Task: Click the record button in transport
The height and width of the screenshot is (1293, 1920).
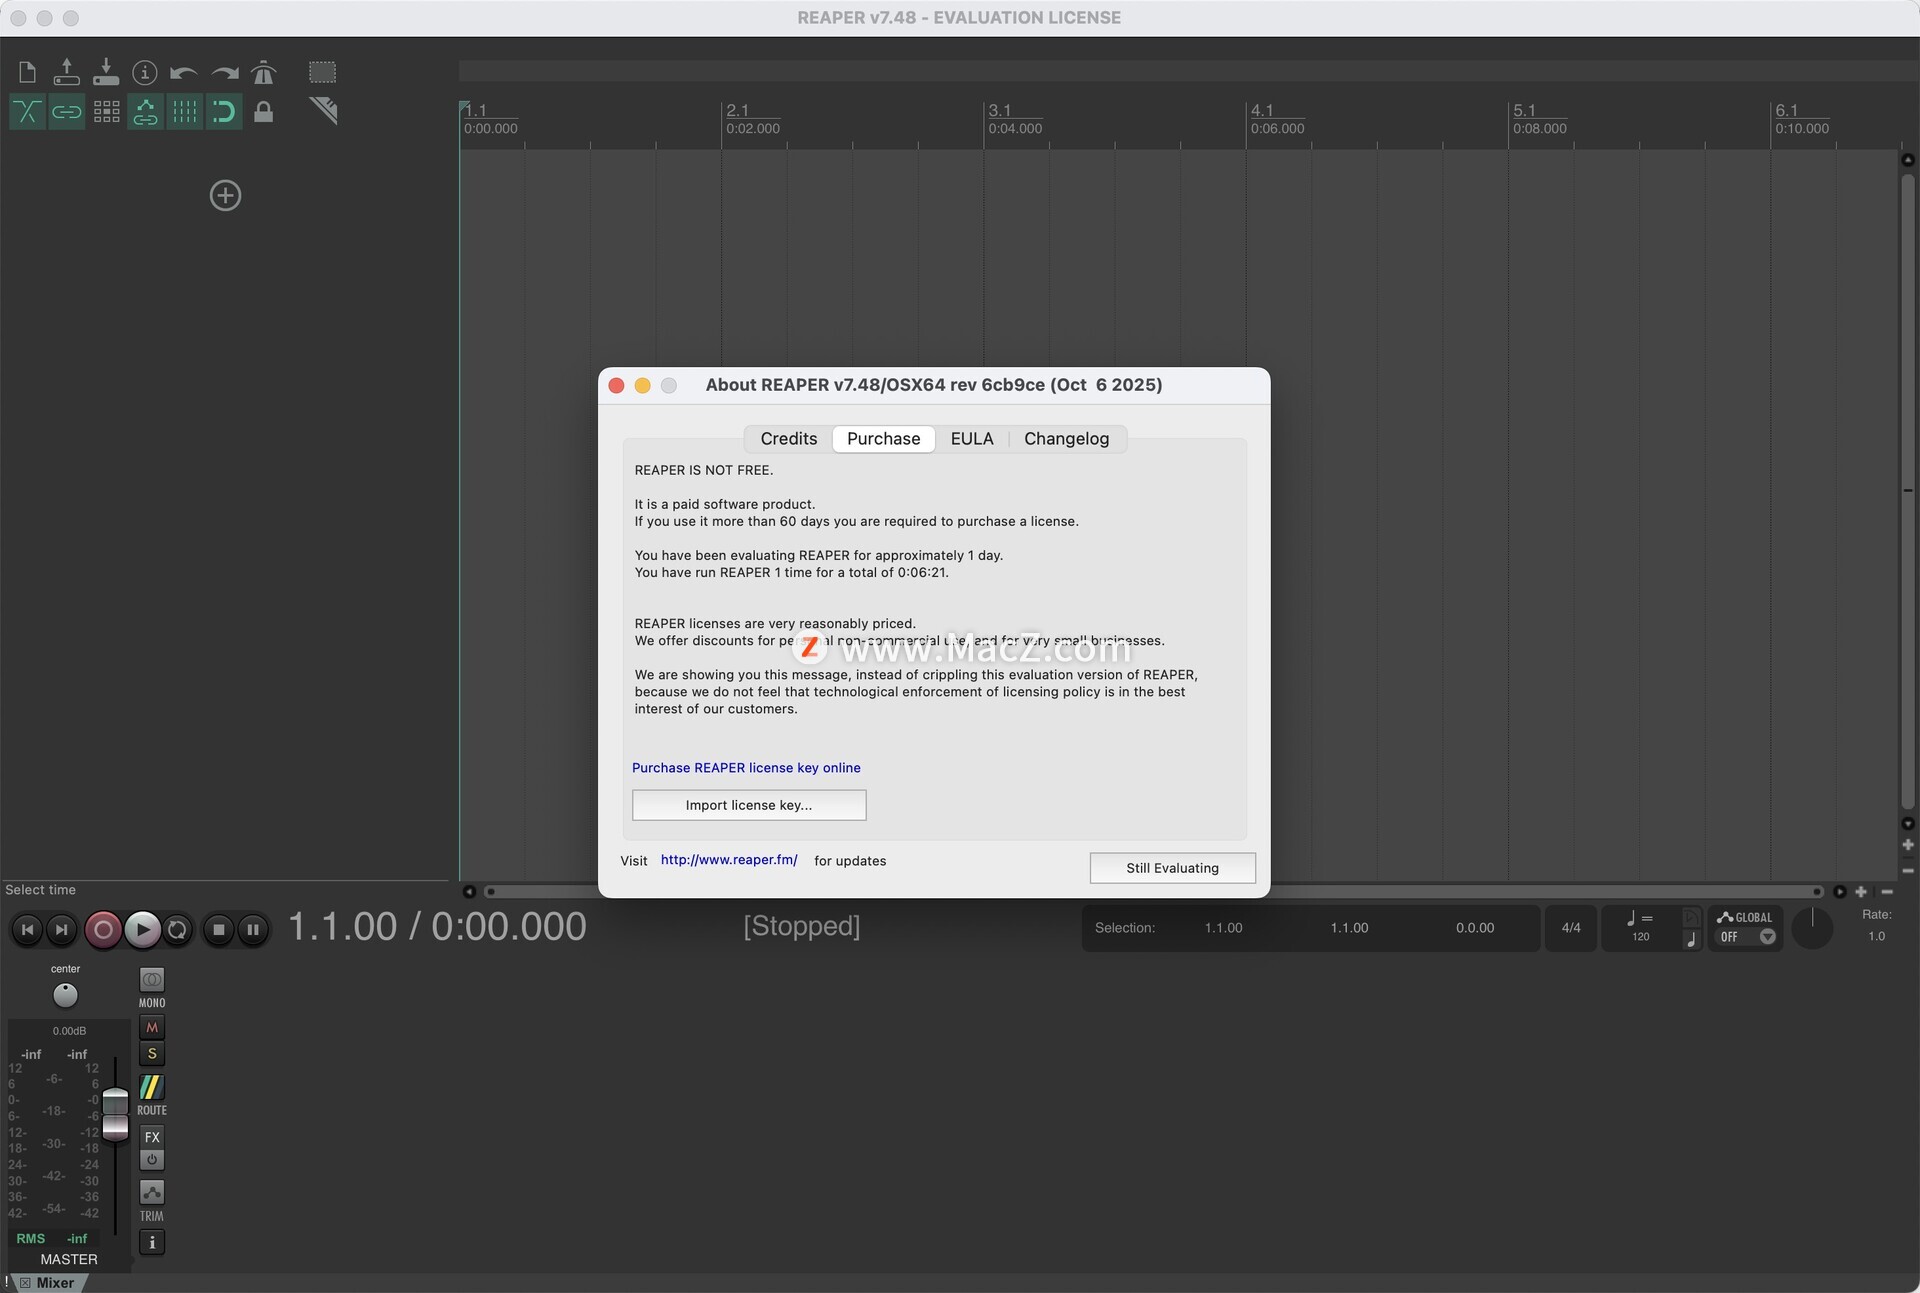Action: click(x=102, y=929)
